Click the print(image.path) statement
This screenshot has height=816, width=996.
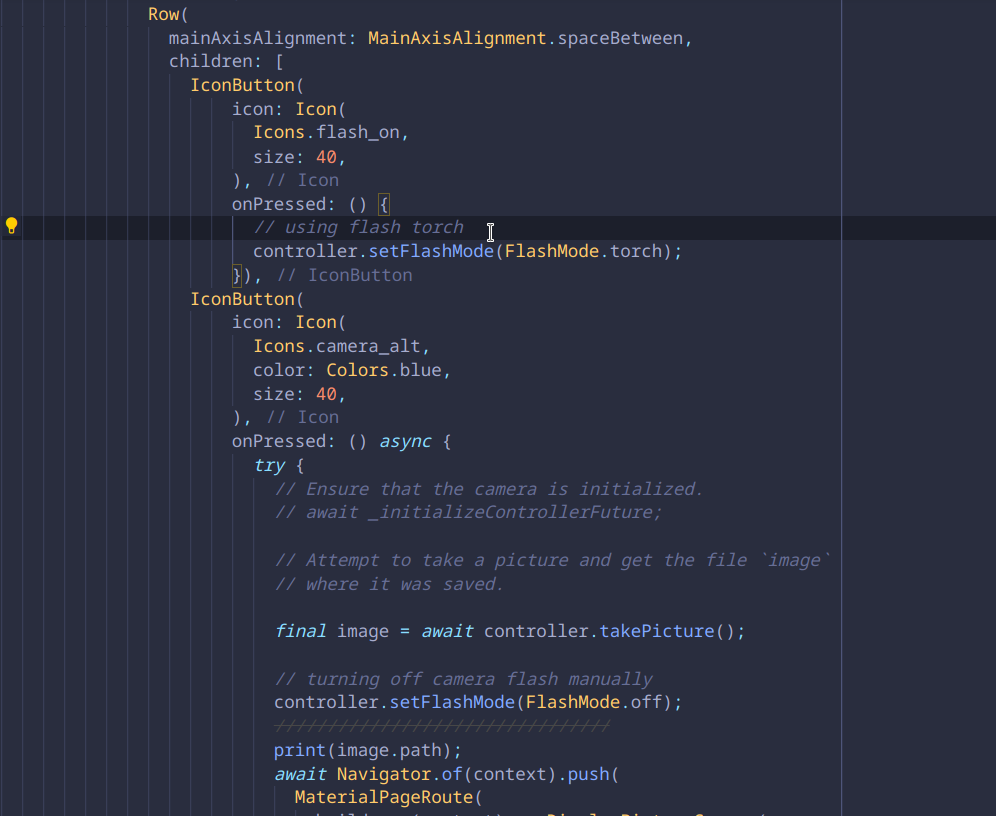click(x=368, y=751)
